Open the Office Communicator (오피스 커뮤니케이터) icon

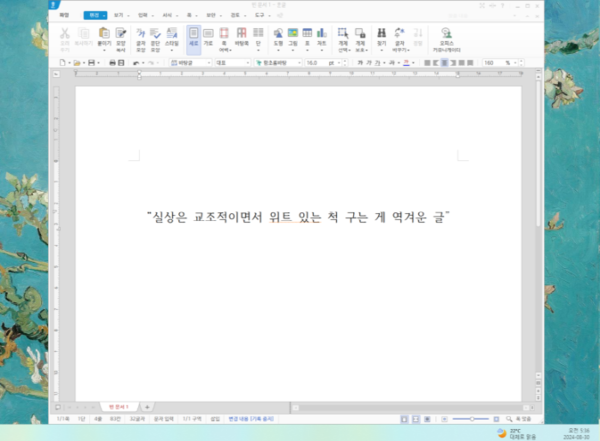[x=446, y=33]
